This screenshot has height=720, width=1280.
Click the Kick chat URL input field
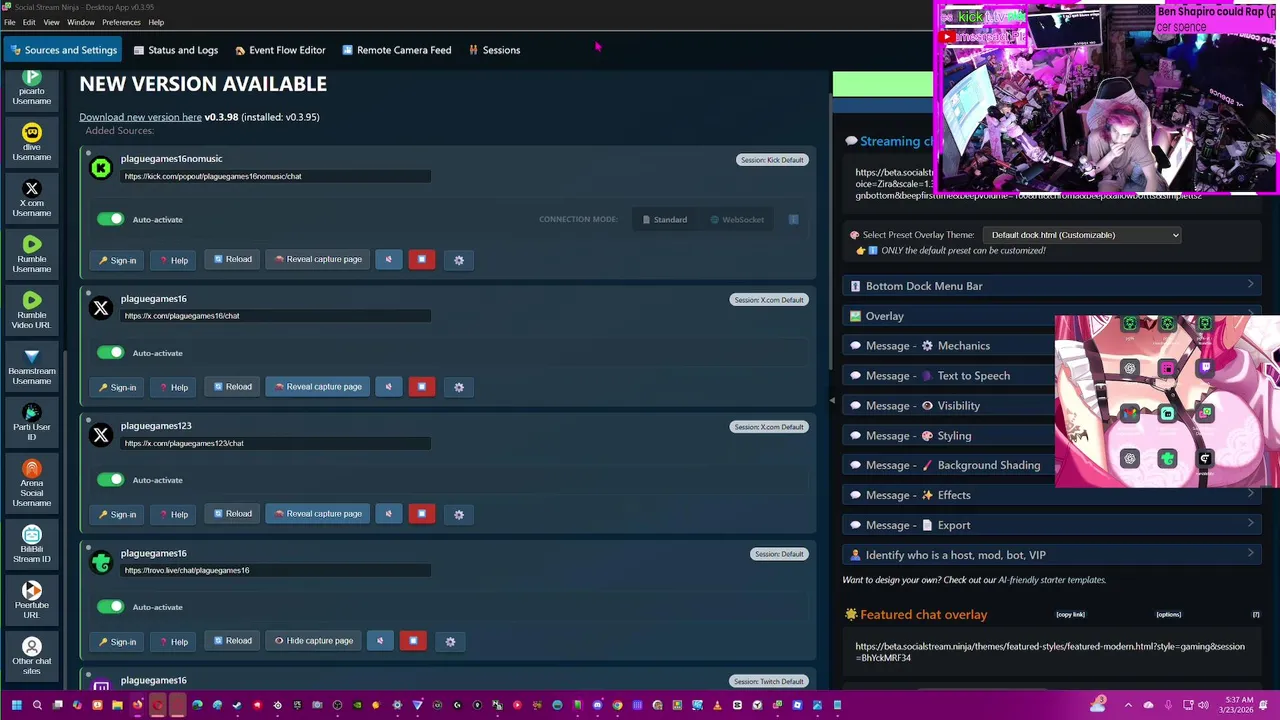tap(276, 176)
